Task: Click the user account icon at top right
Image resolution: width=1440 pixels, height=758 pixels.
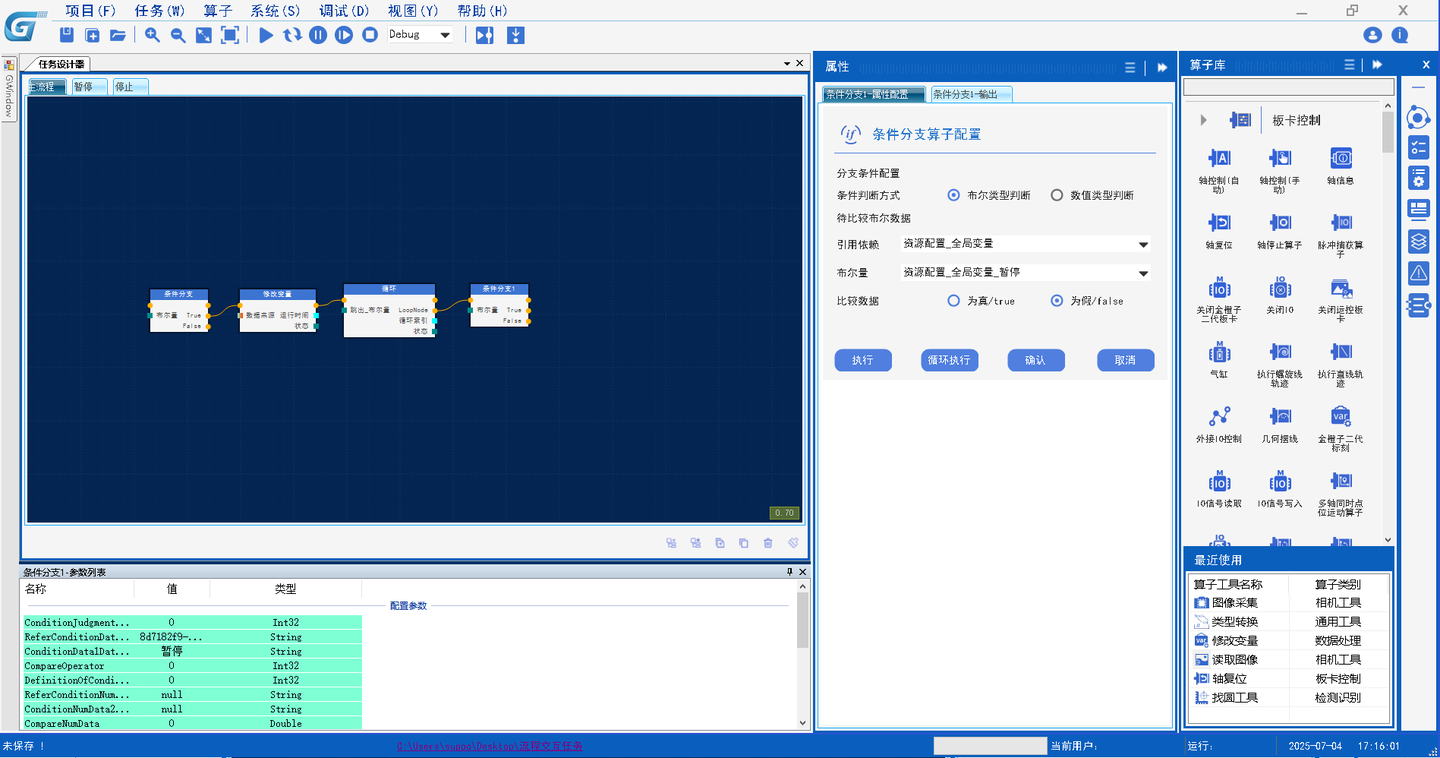Action: coord(1373,35)
